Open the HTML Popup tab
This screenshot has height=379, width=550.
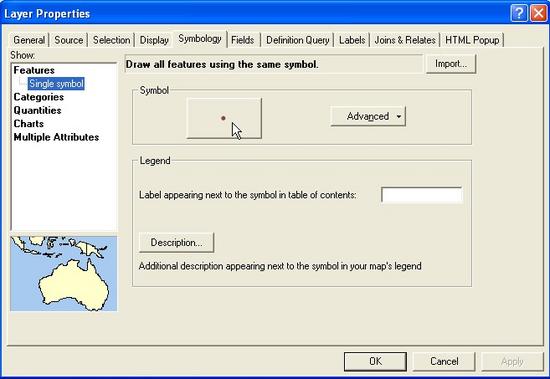pyautogui.click(x=472, y=40)
